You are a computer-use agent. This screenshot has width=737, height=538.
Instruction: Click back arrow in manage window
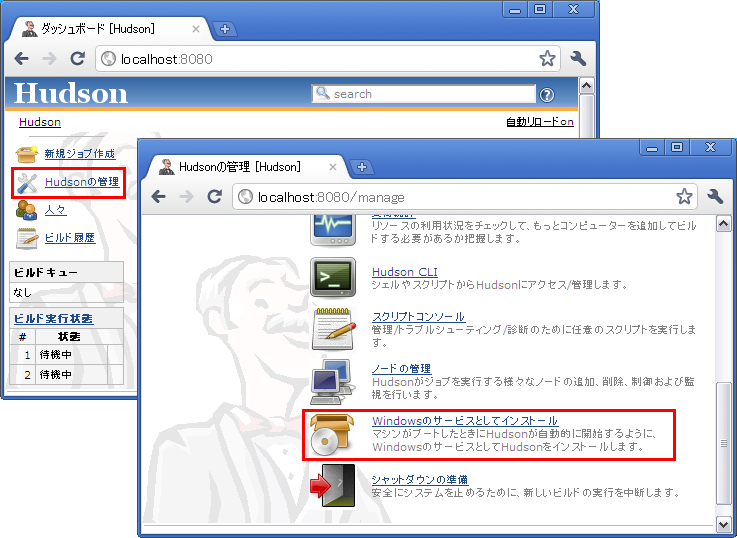point(159,197)
